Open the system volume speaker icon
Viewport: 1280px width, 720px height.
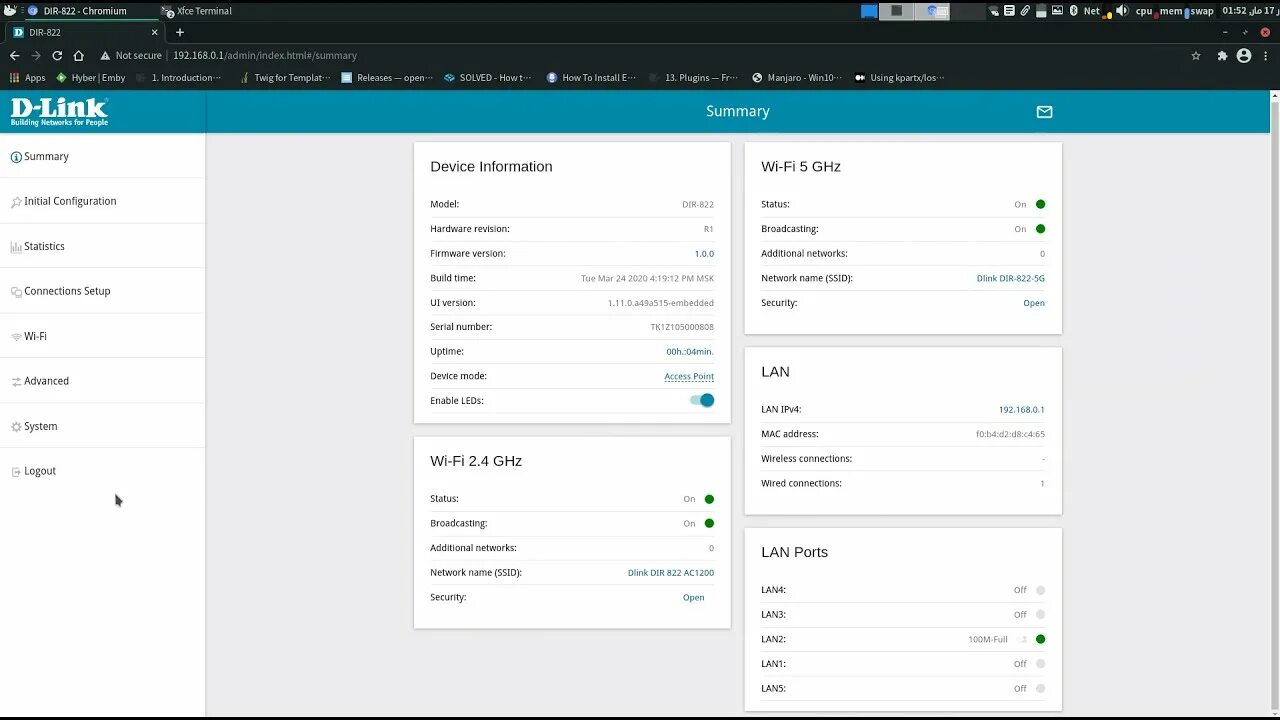point(1121,11)
